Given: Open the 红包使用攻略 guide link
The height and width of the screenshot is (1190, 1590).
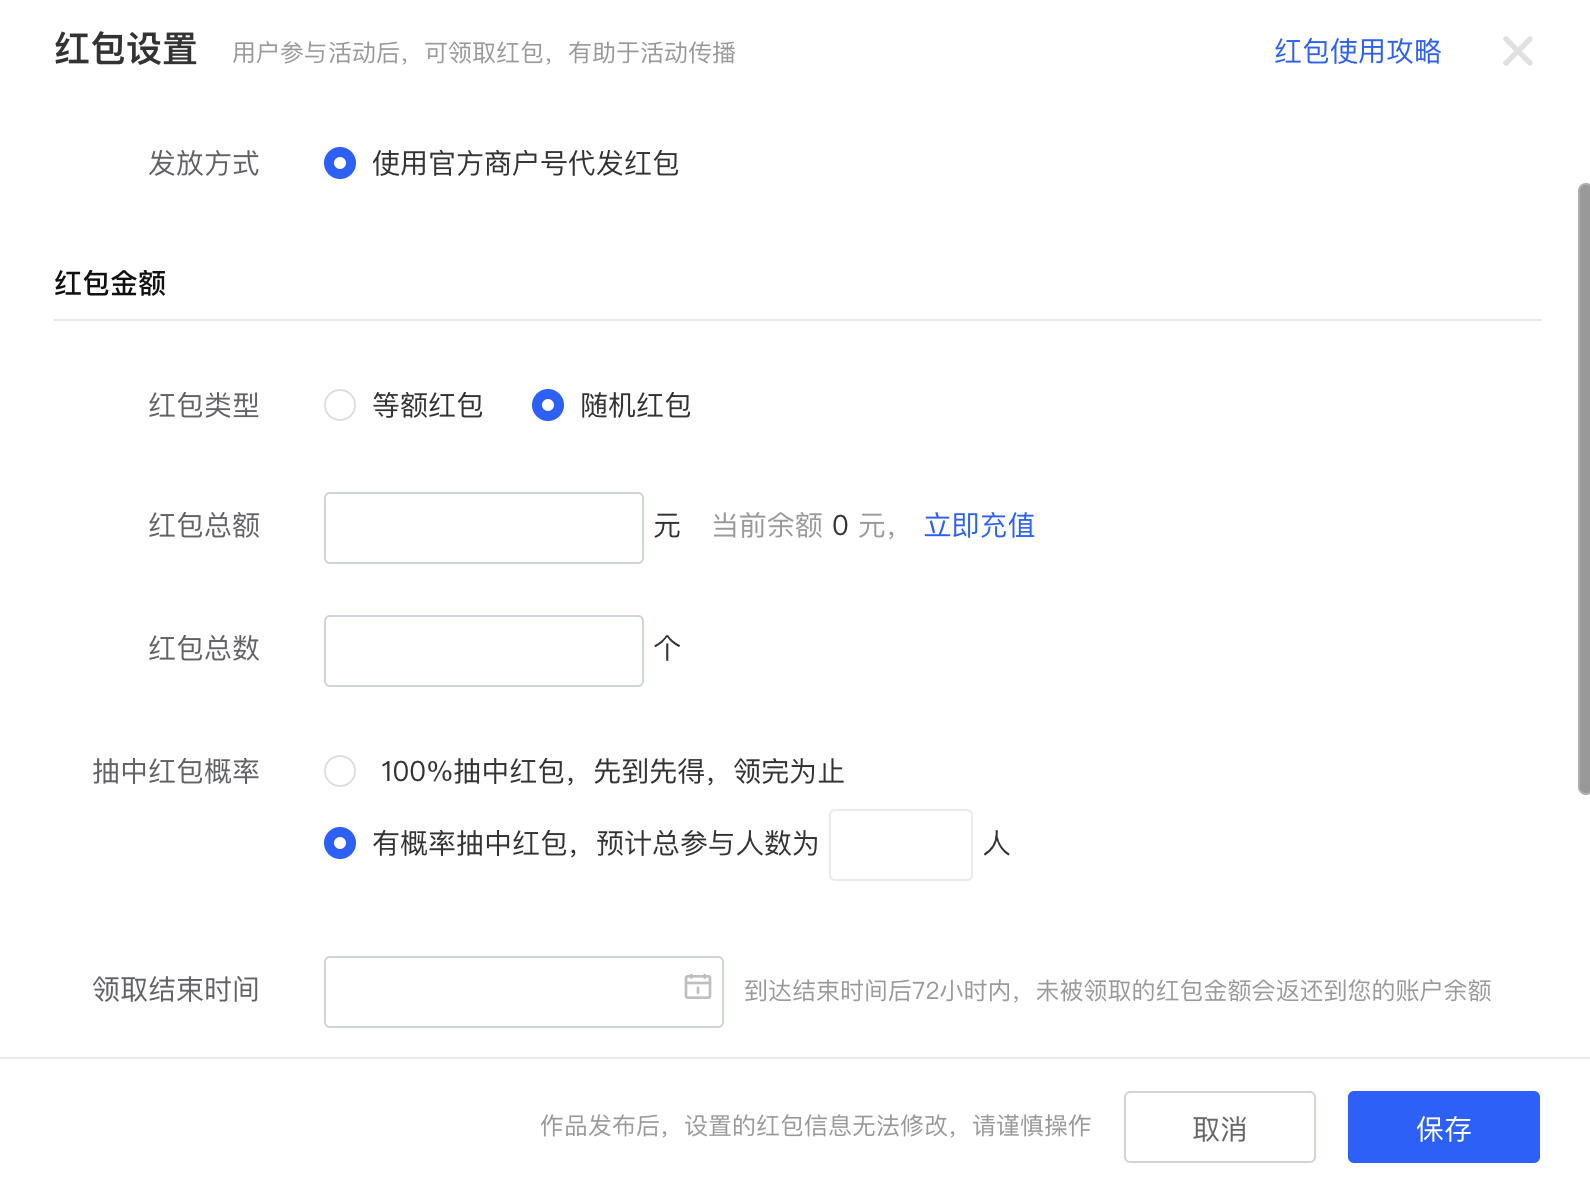Looking at the screenshot, I should pyautogui.click(x=1357, y=51).
